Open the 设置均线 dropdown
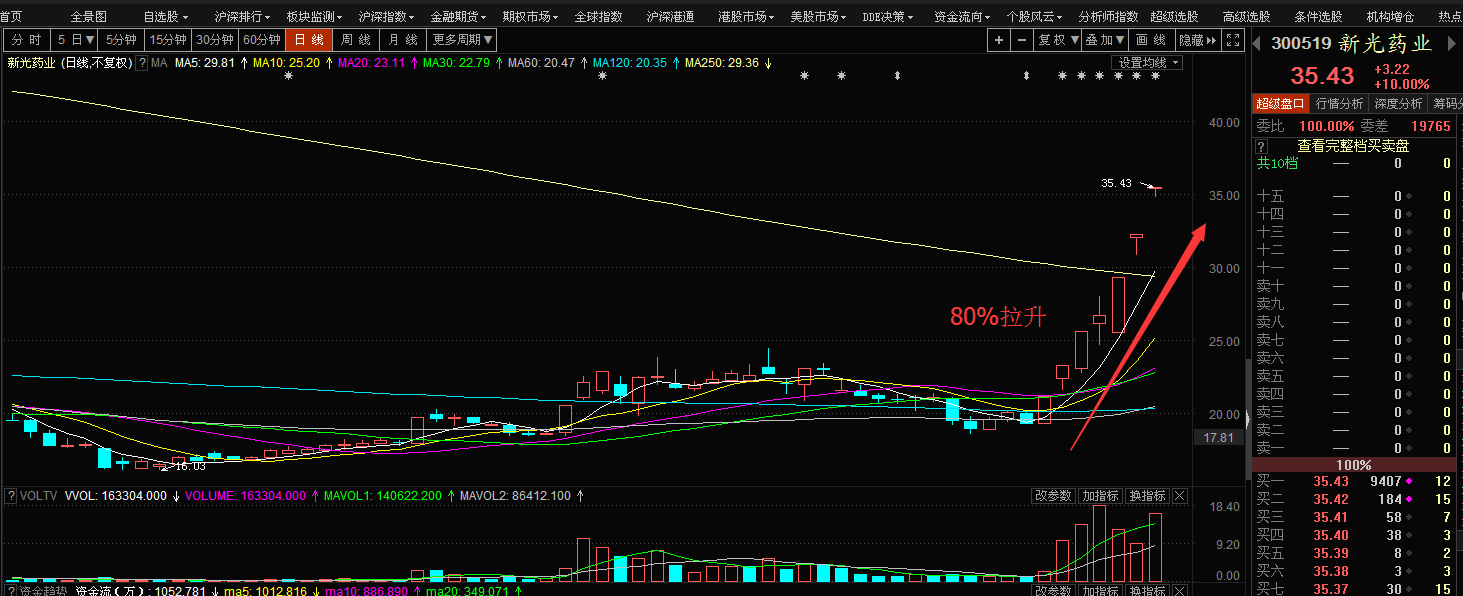Image resolution: width=1463 pixels, height=596 pixels. (1148, 63)
